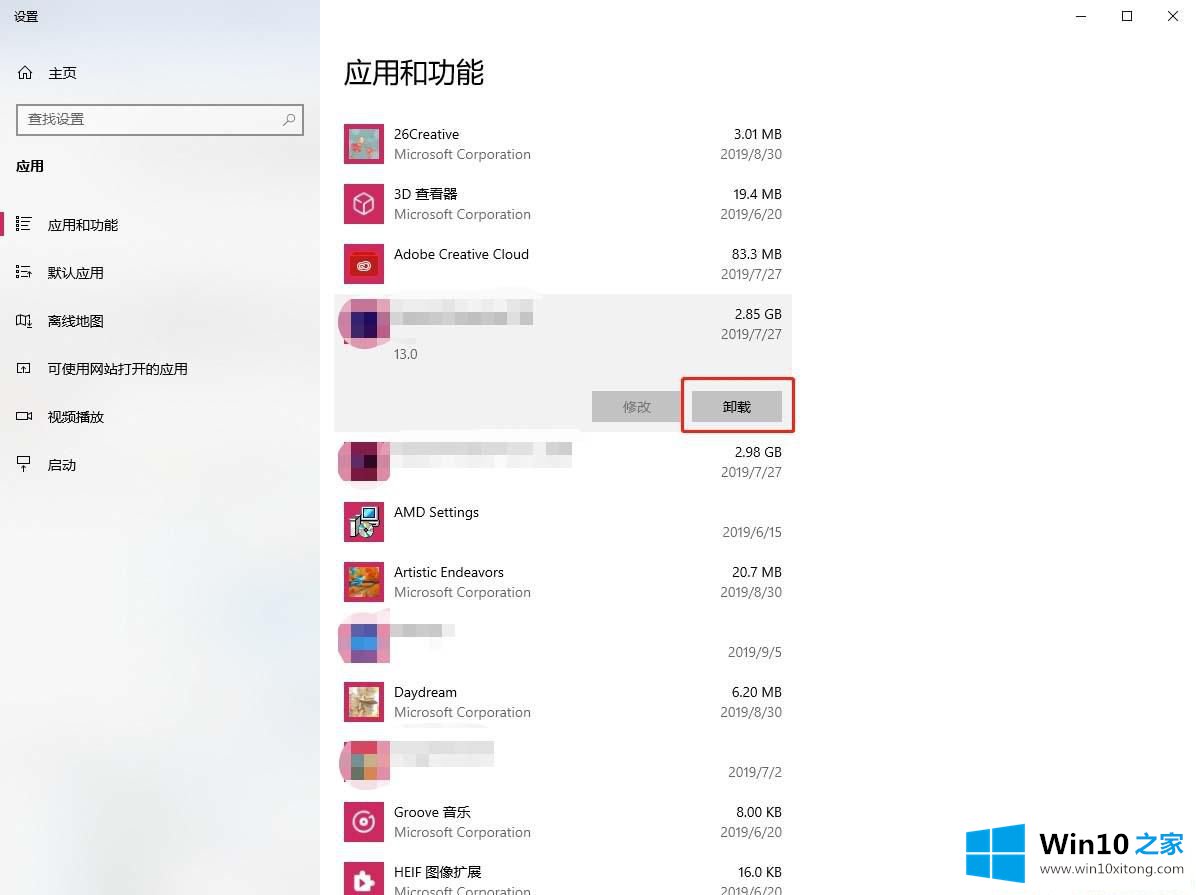The height and width of the screenshot is (895, 1196).
Task: Click the 应用和功能 page heading
Action: coord(413,73)
